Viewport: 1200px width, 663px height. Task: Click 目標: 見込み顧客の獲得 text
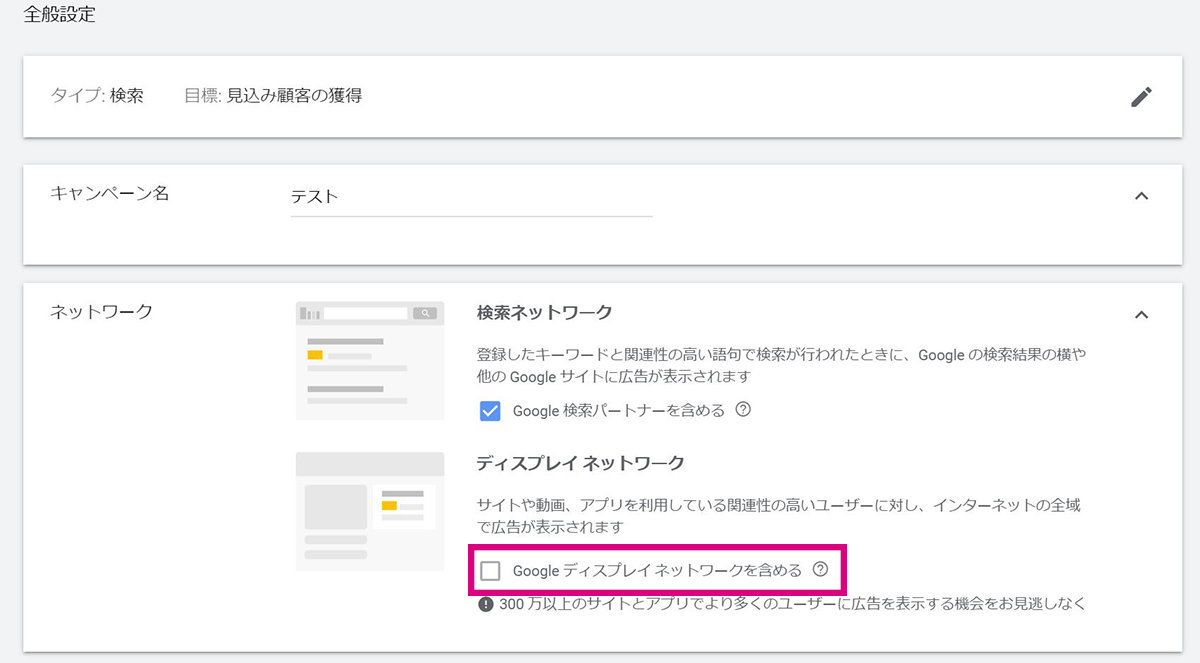[x=273, y=96]
